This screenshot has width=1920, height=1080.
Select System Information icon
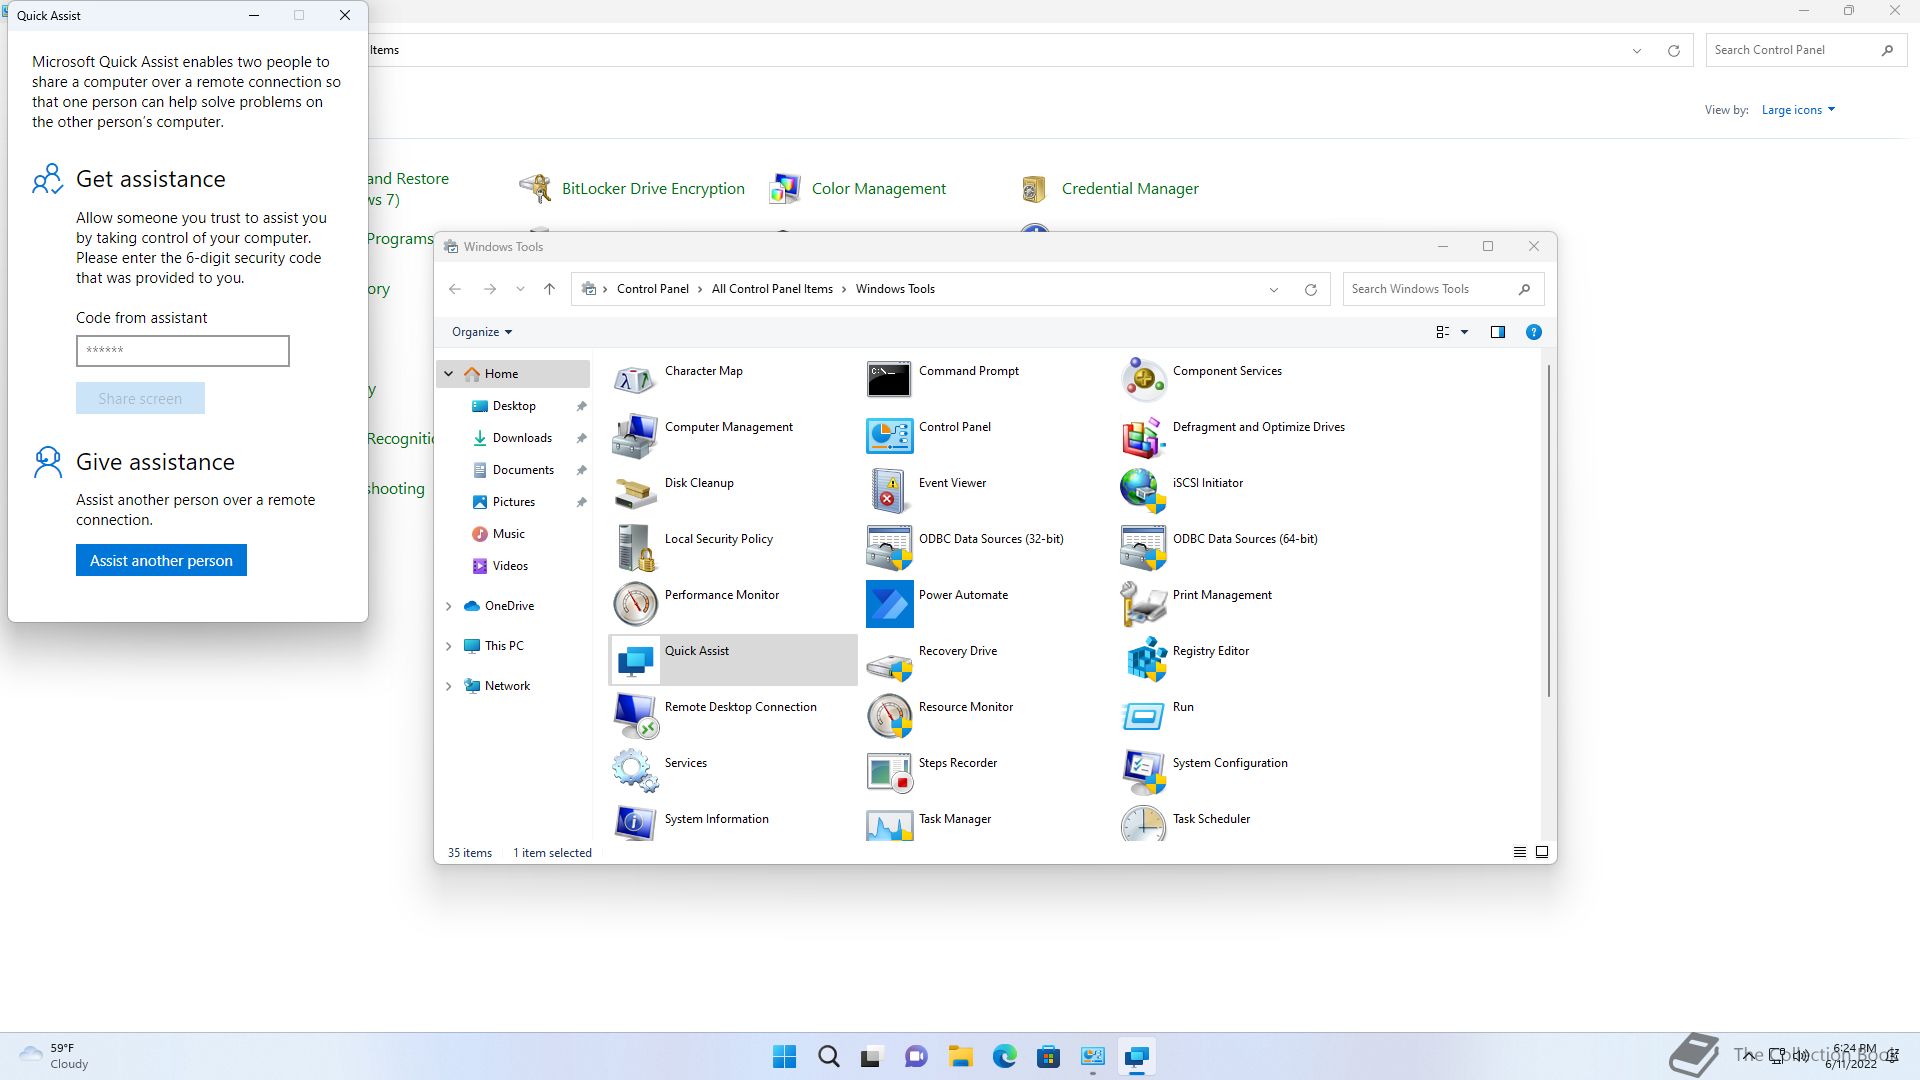(635, 823)
